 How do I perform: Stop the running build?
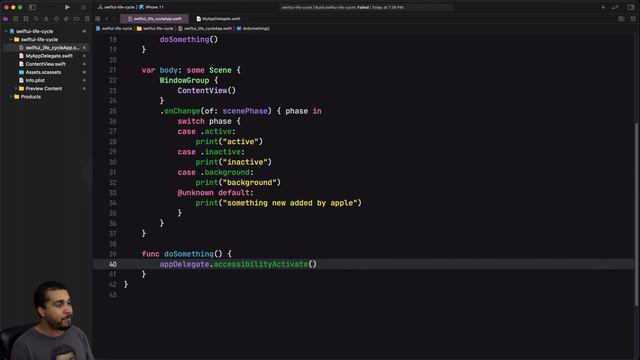pyautogui.click(x=83, y=7)
